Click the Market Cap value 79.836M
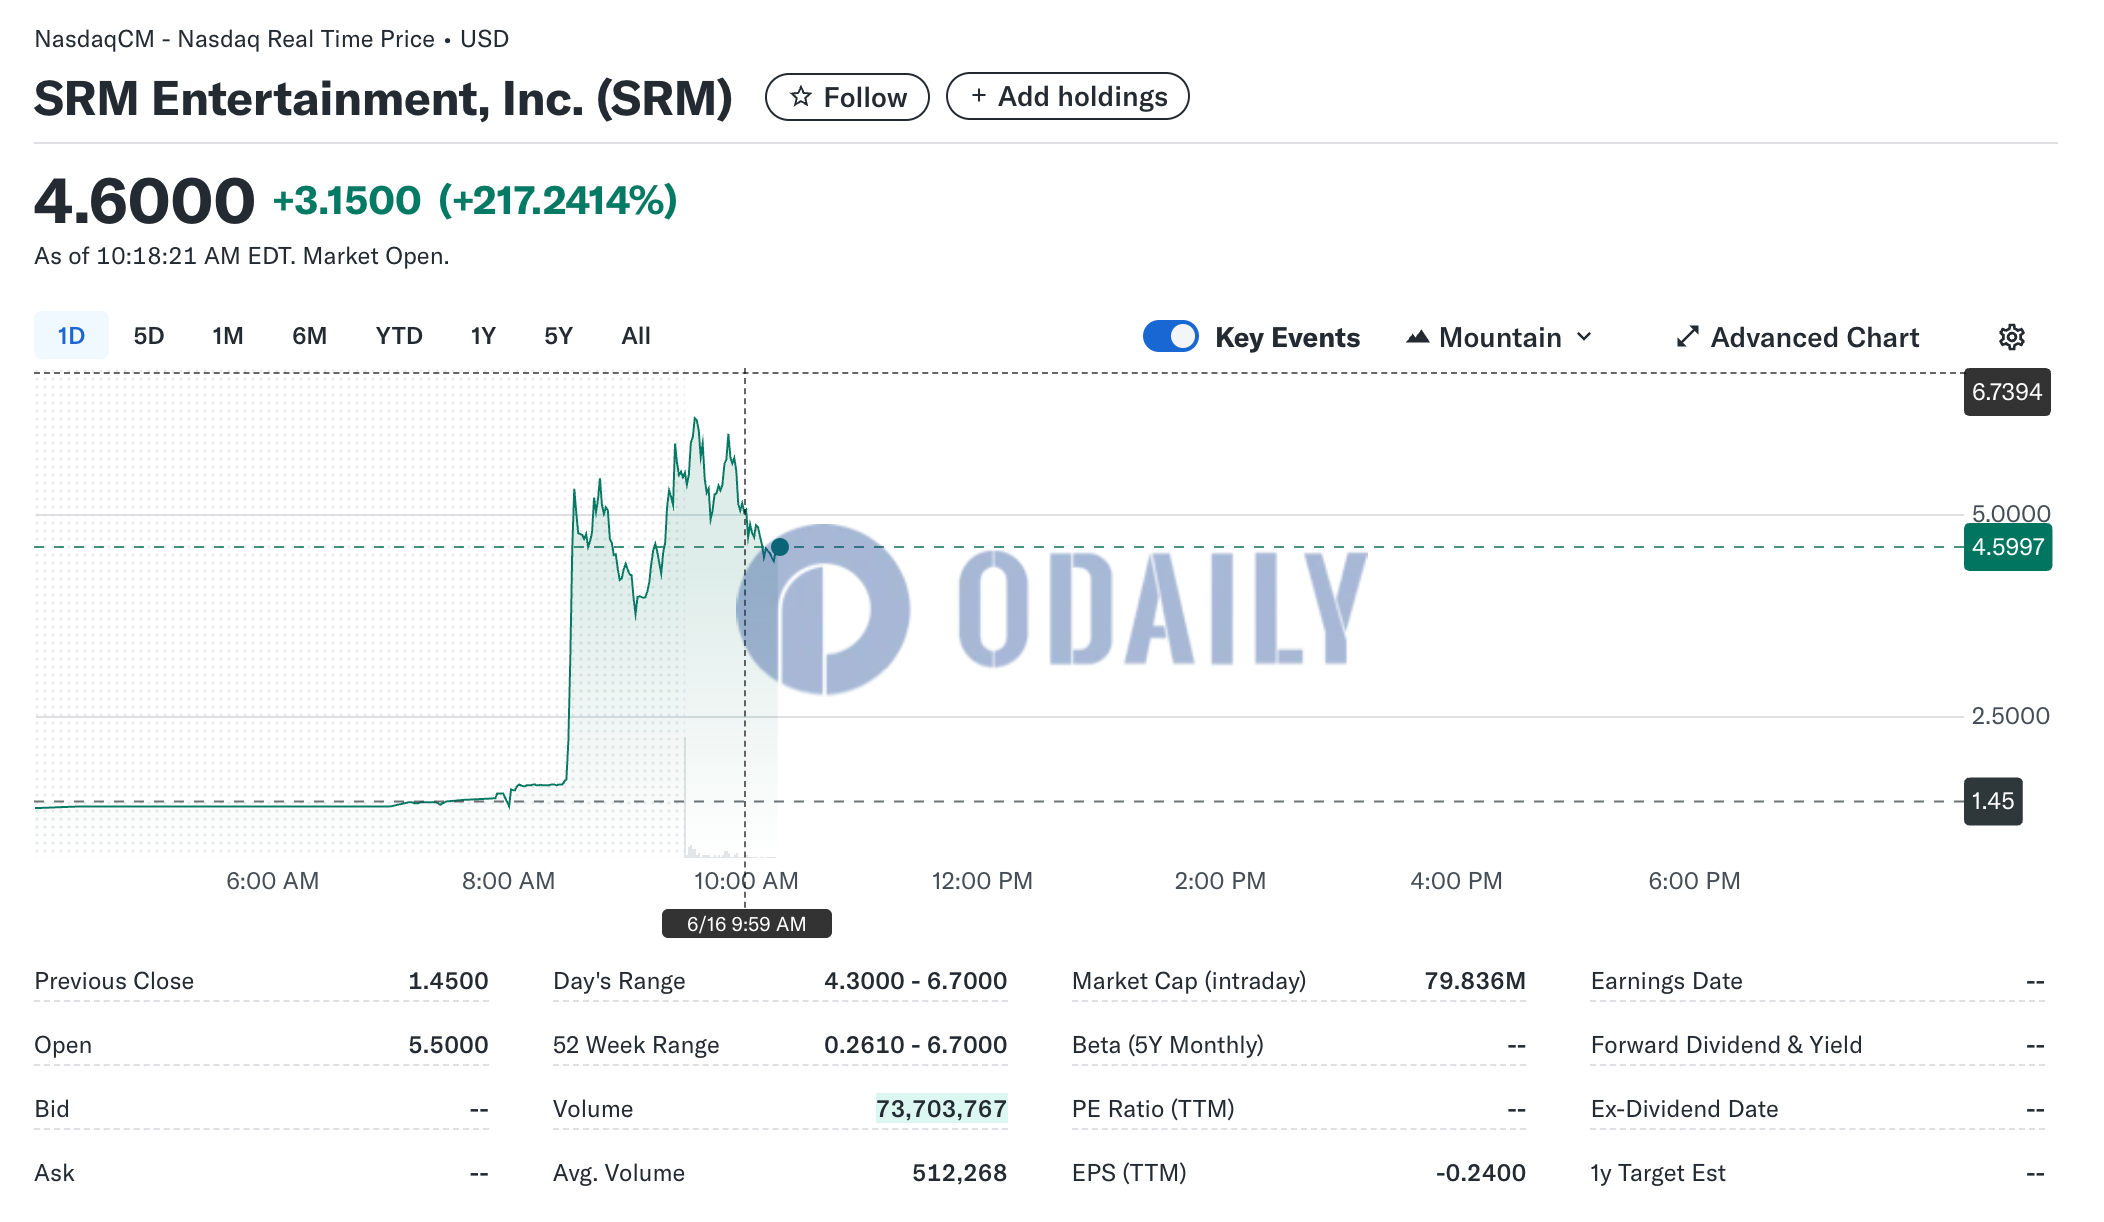This screenshot has width=2104, height=1222. coord(1475,981)
